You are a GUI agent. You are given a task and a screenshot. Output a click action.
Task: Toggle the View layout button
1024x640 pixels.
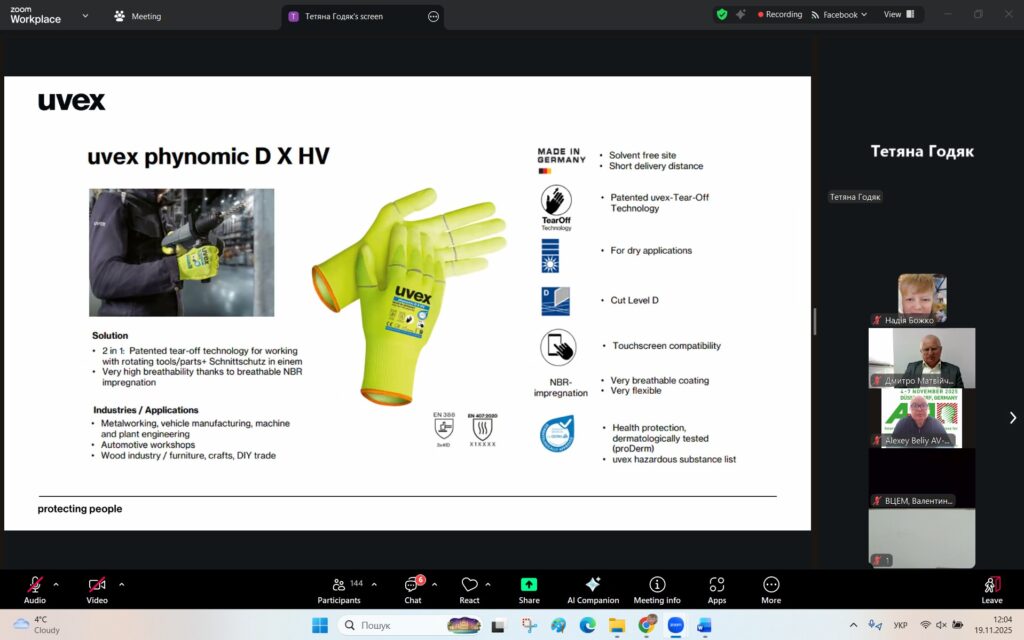pos(892,15)
